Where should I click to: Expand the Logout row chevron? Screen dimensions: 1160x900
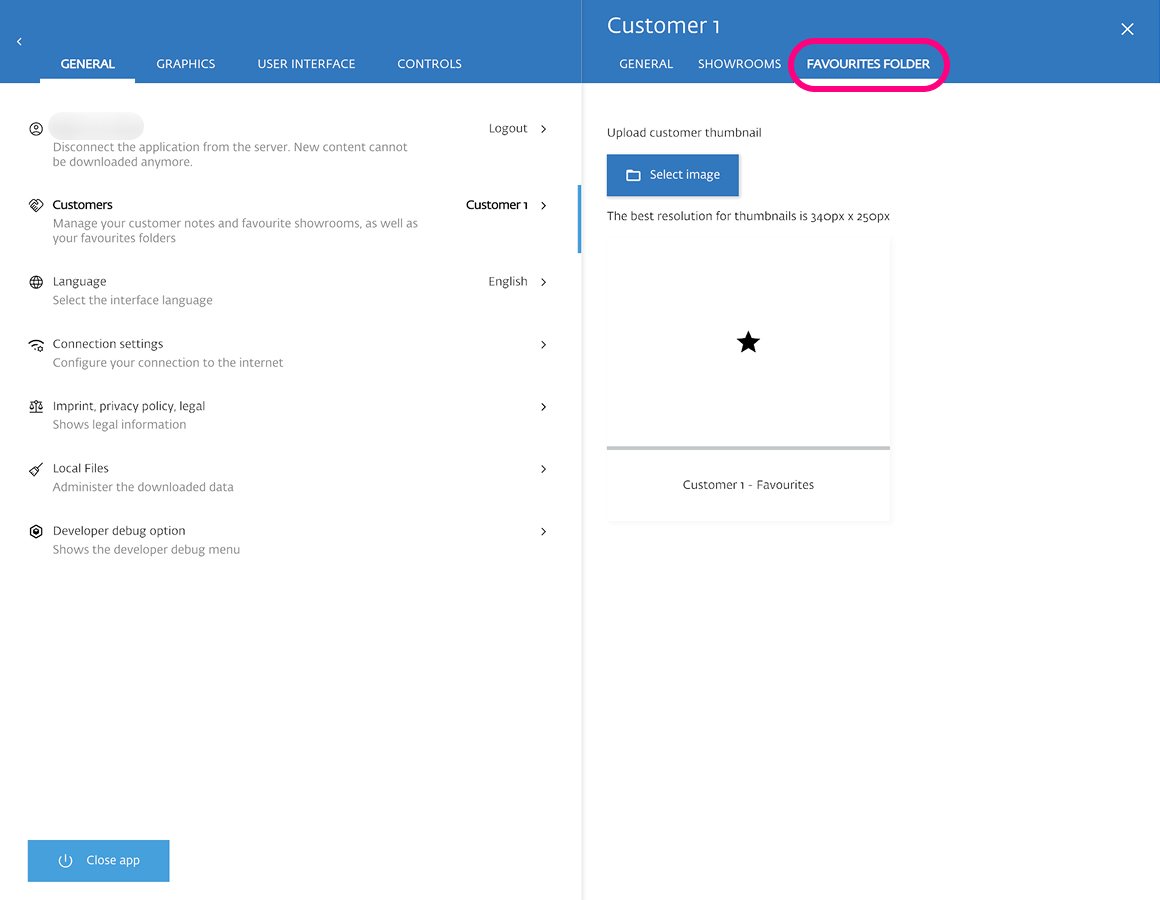pos(543,129)
